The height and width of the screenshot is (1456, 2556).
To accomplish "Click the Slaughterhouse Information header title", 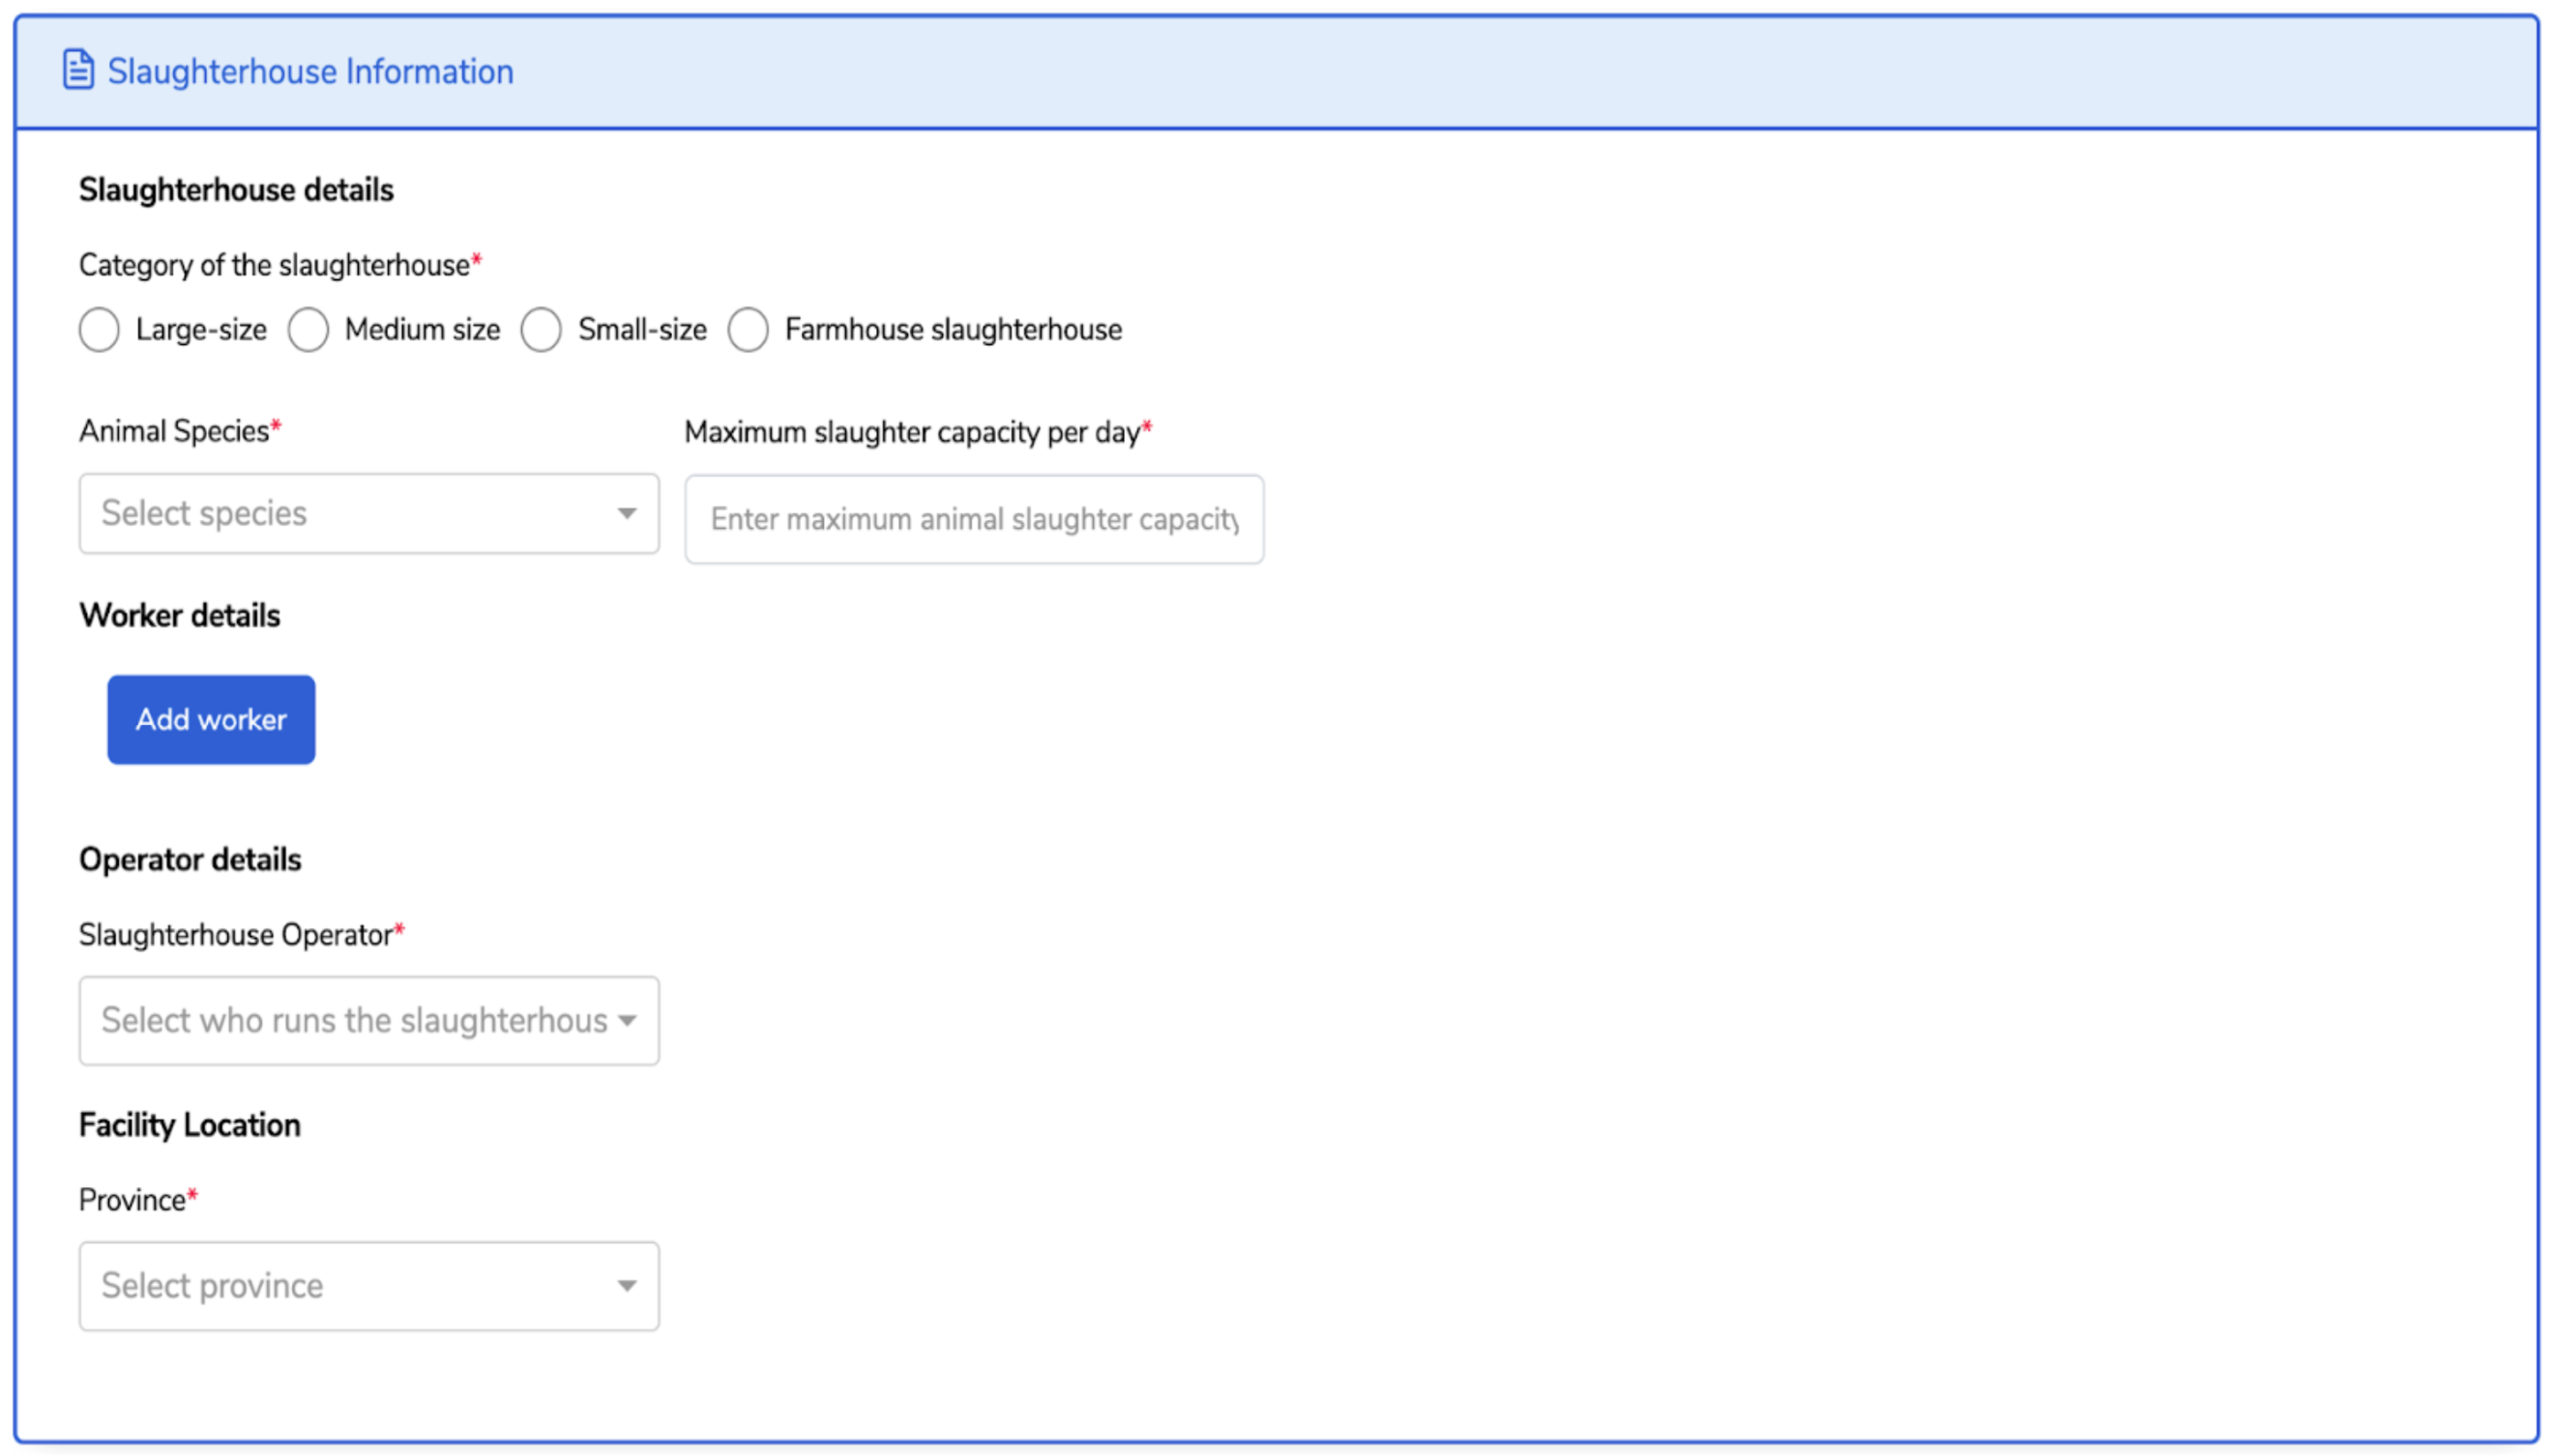I will click(310, 72).
